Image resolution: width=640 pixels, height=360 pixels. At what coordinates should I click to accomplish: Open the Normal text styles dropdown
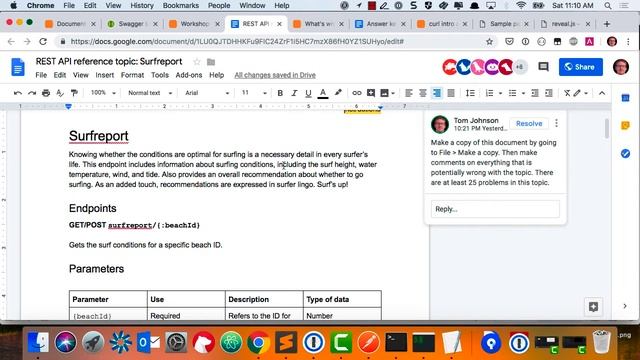pos(150,93)
